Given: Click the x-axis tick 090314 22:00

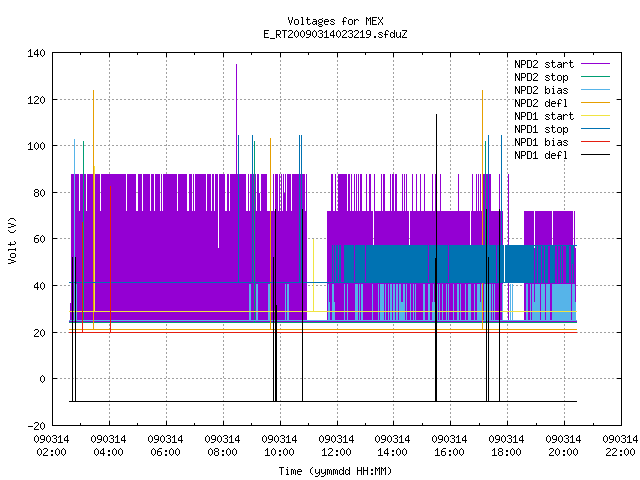Looking at the screenshot, I should pos(620,446).
